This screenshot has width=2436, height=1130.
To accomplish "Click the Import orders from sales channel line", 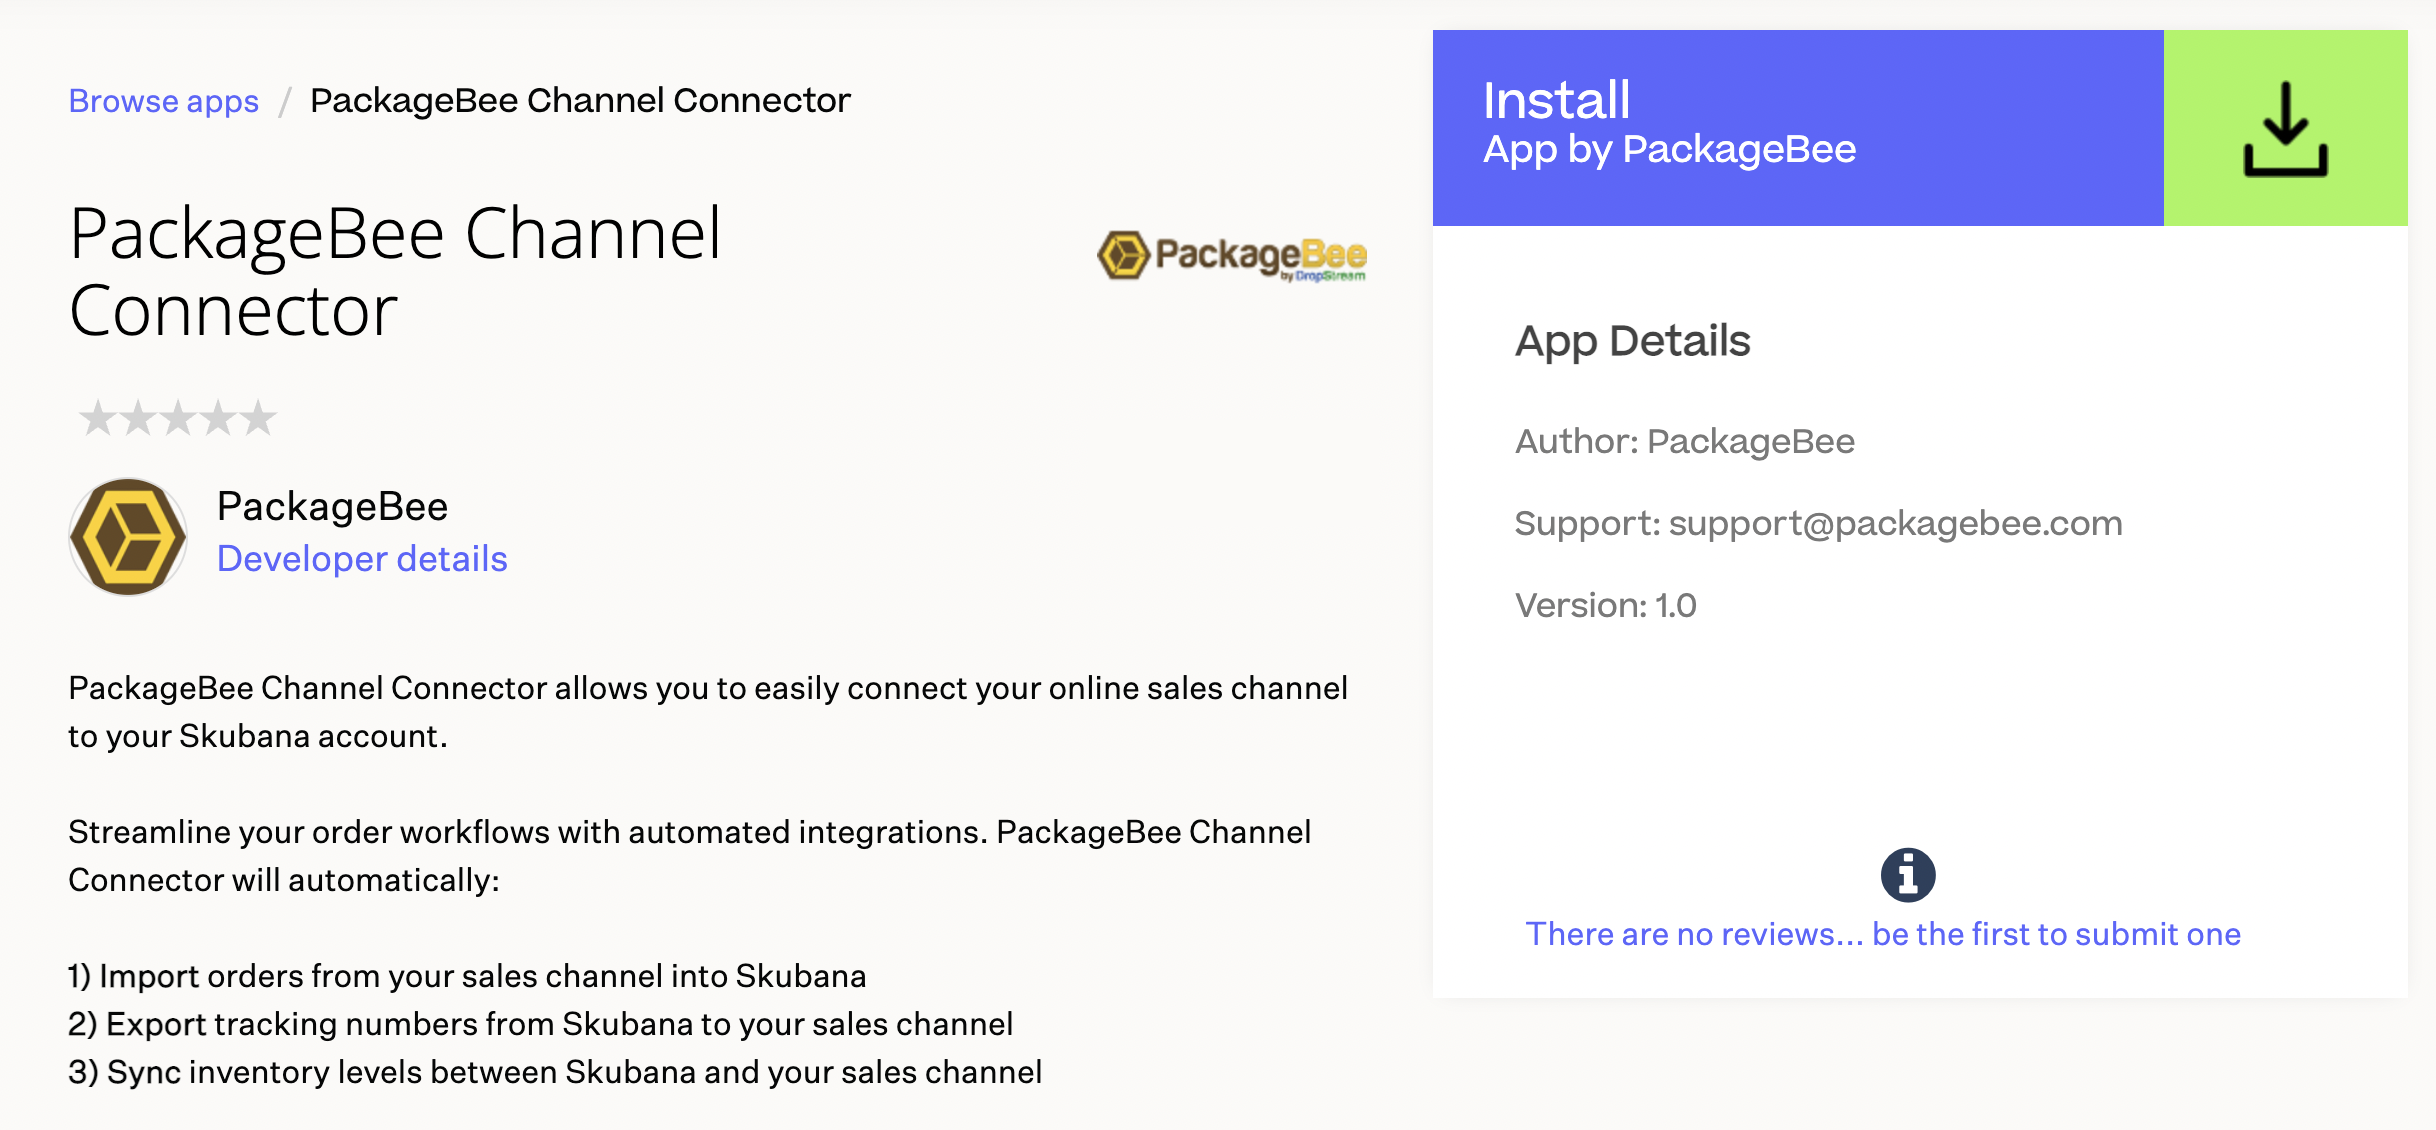I will (x=467, y=976).
